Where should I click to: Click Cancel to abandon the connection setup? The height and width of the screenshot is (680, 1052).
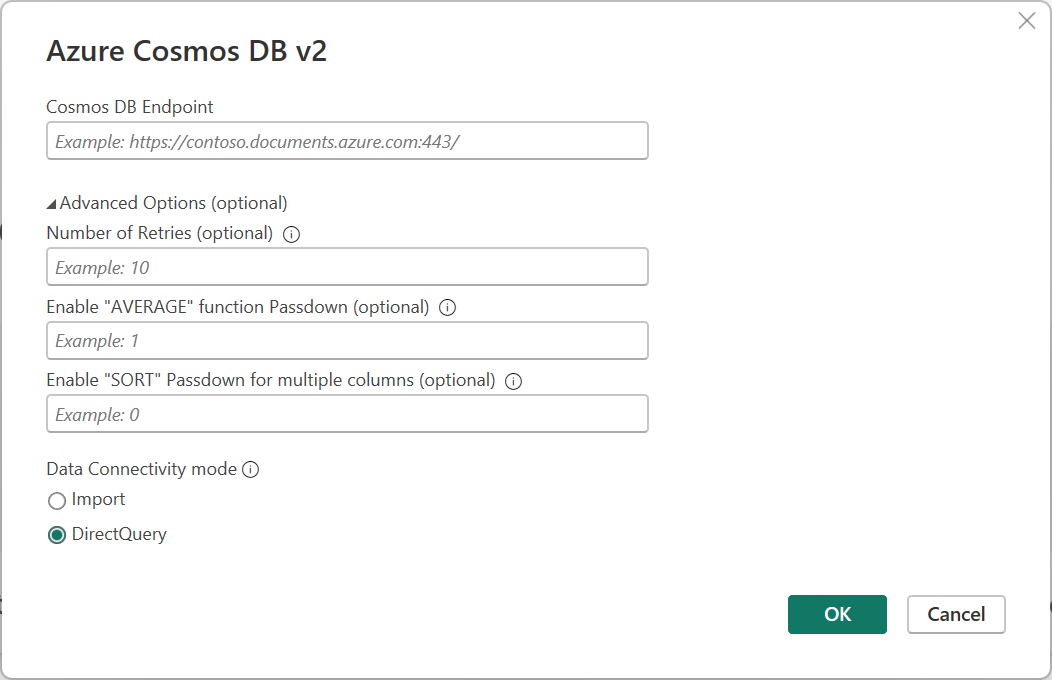click(955, 614)
